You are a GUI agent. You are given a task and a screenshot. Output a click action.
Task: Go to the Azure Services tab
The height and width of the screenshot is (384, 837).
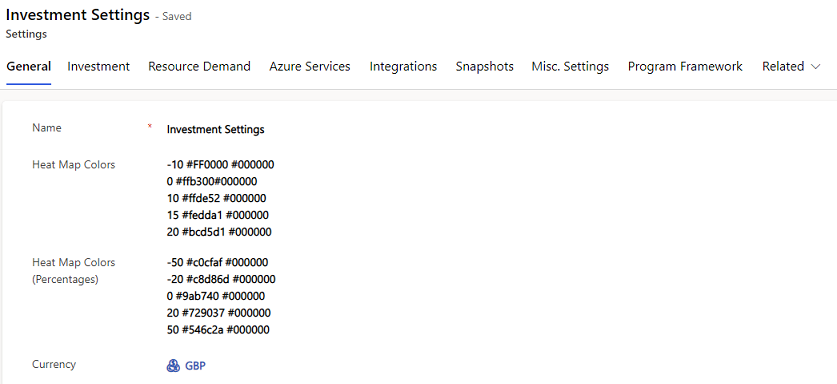pyautogui.click(x=310, y=67)
